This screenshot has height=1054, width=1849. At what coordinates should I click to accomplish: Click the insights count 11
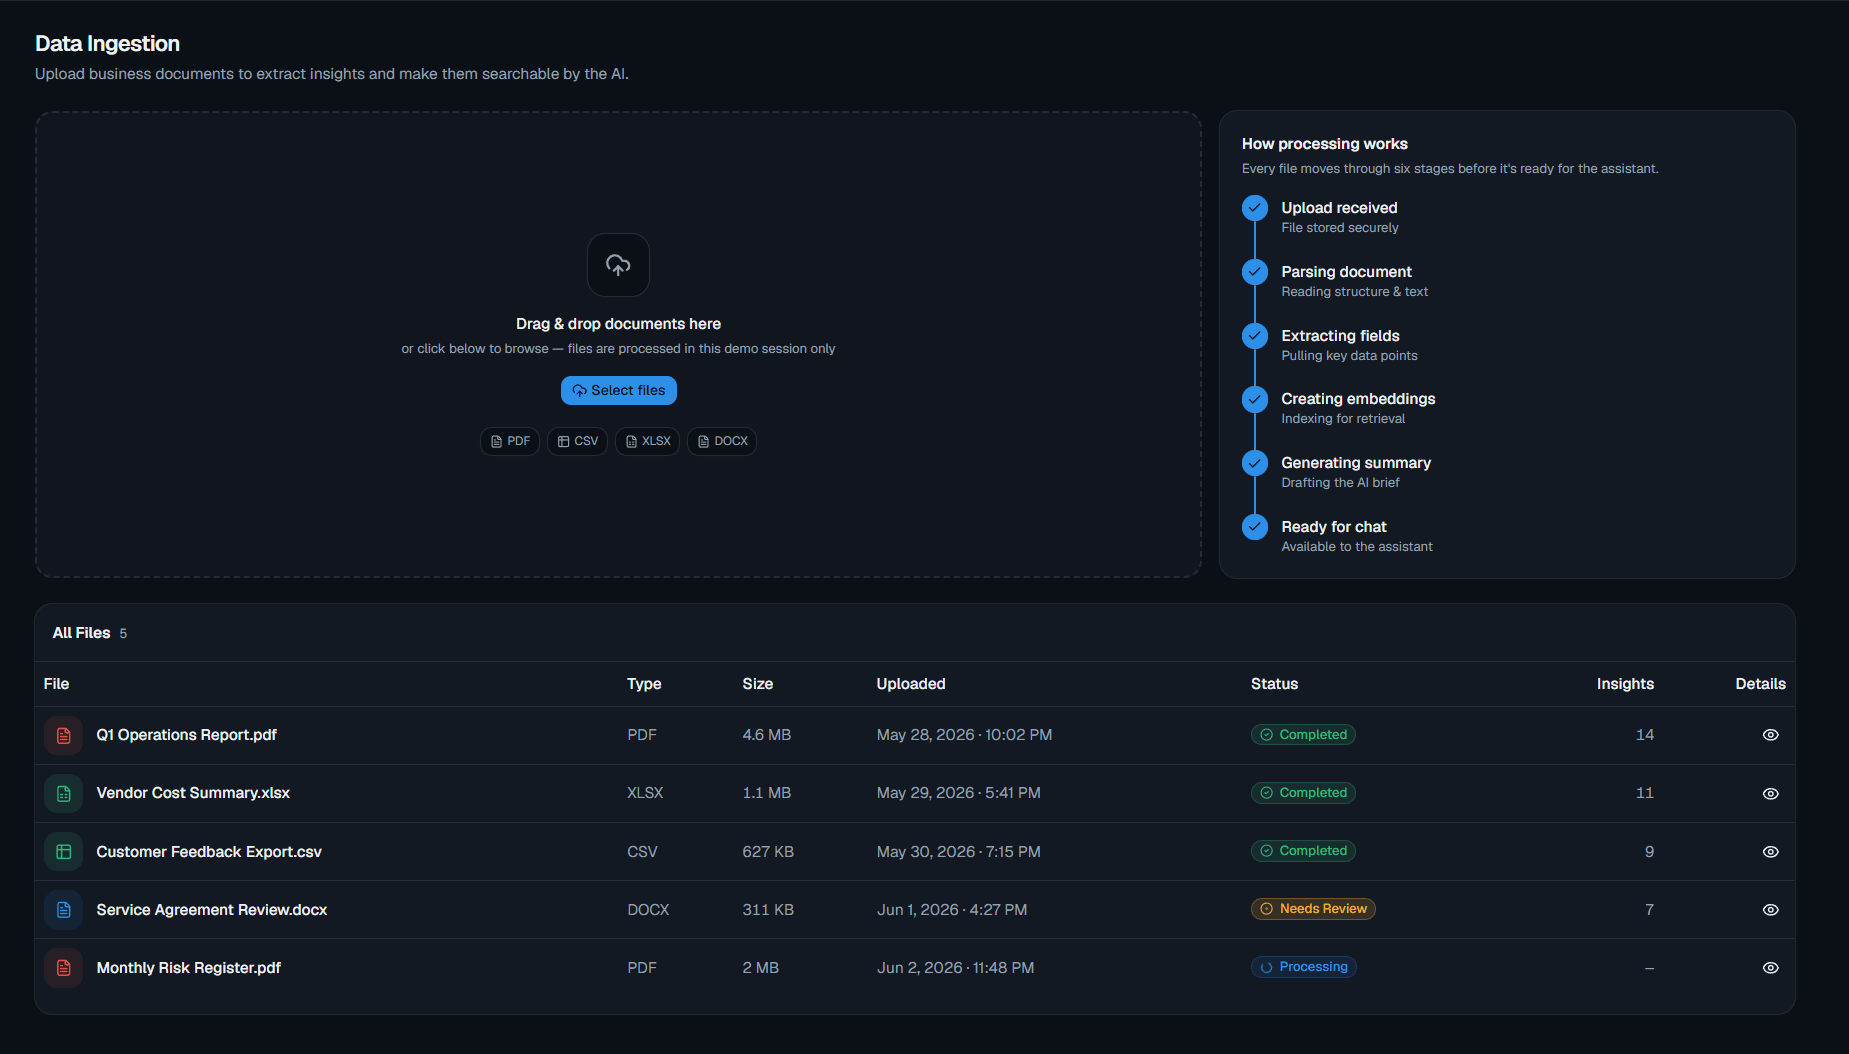[x=1644, y=793]
